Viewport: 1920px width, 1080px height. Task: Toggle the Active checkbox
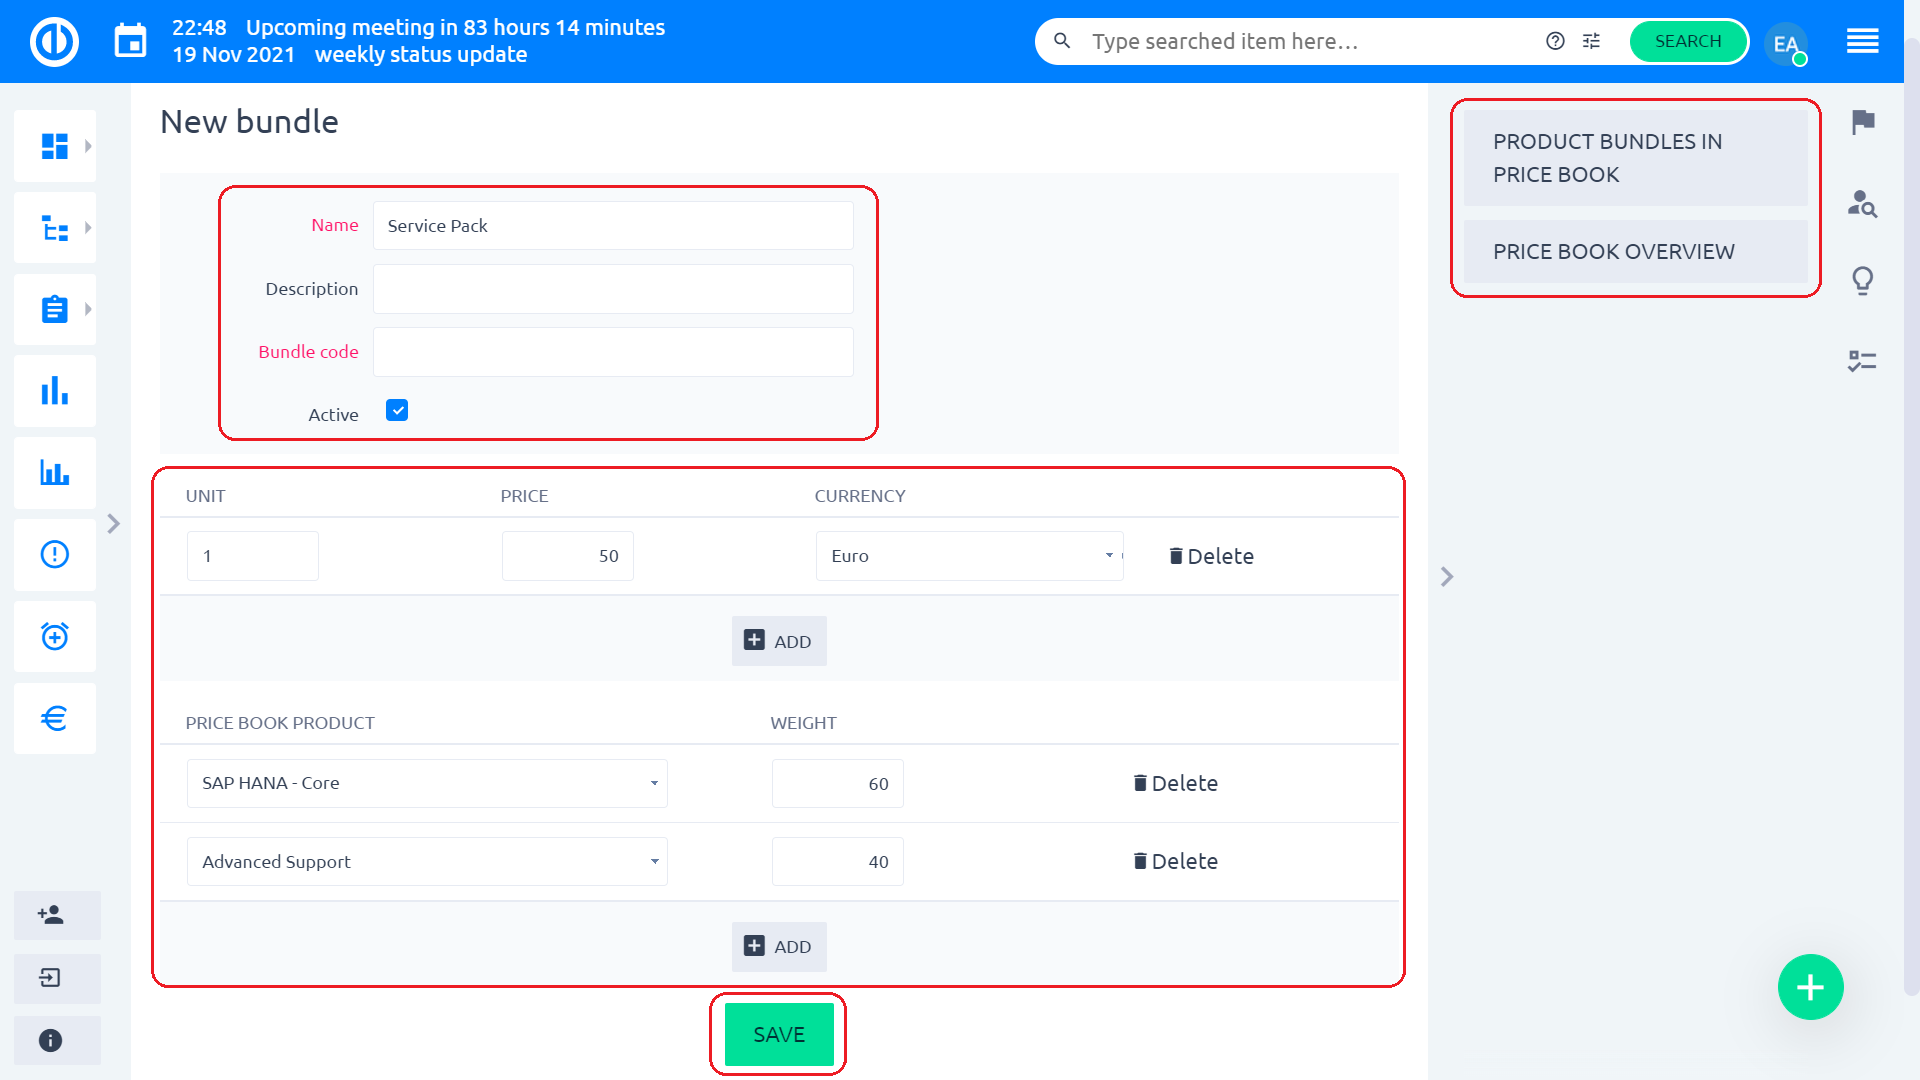(x=397, y=410)
